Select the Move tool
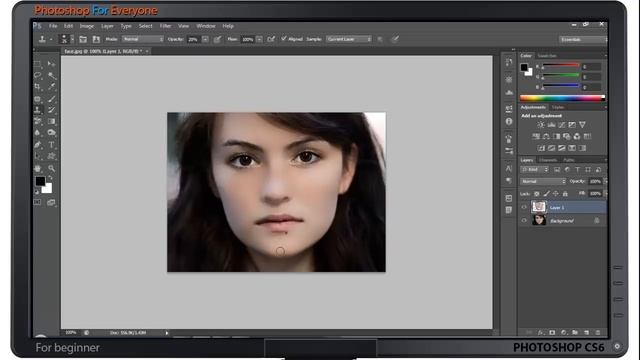 51,64
